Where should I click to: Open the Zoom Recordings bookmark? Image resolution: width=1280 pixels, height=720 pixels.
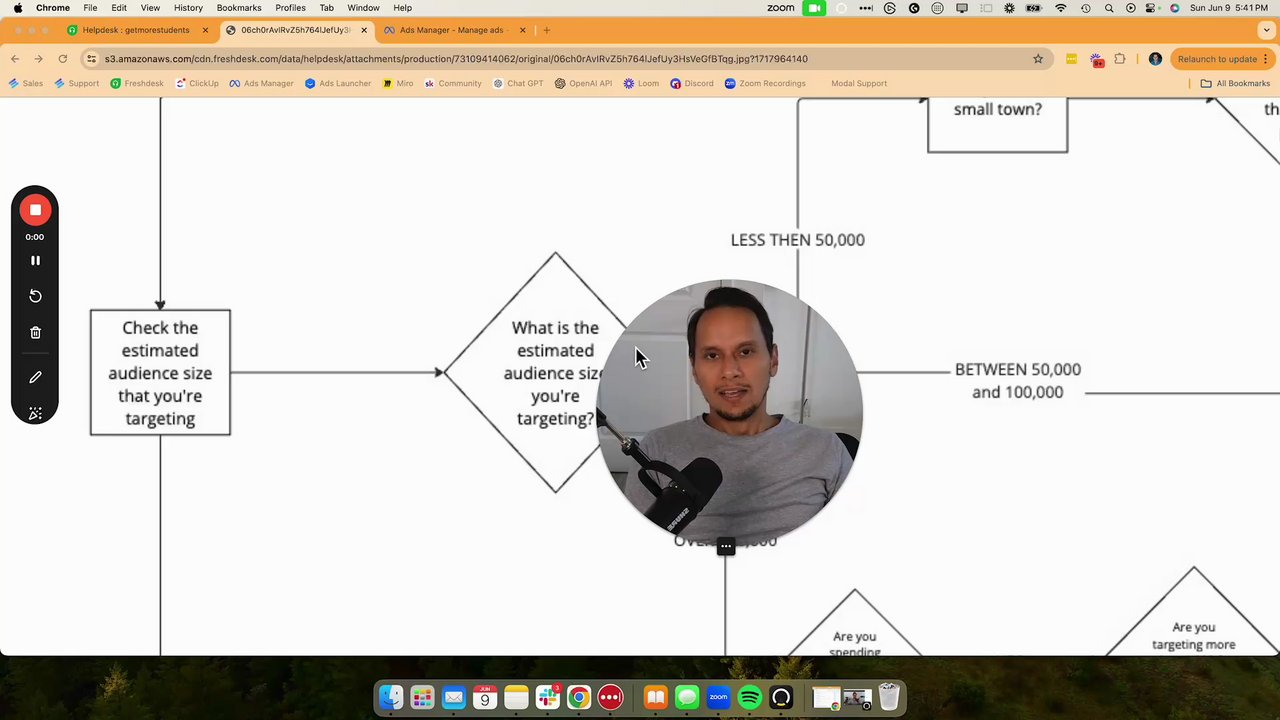coord(765,84)
